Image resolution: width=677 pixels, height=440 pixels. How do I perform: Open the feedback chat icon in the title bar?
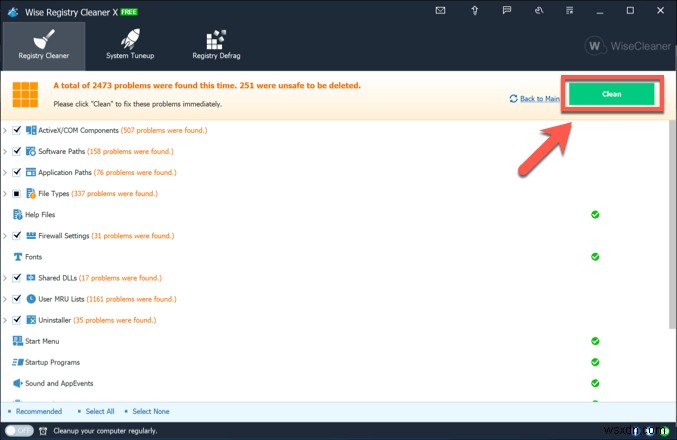click(x=507, y=10)
